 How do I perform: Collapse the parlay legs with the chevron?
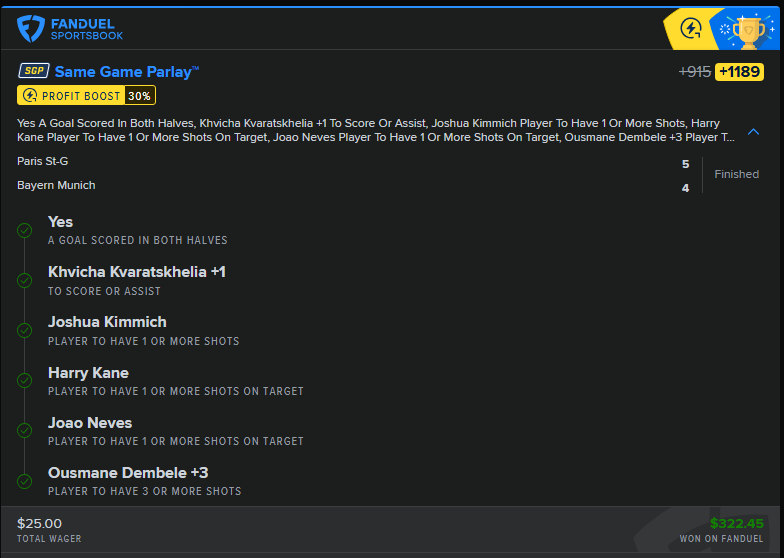pyautogui.click(x=753, y=132)
